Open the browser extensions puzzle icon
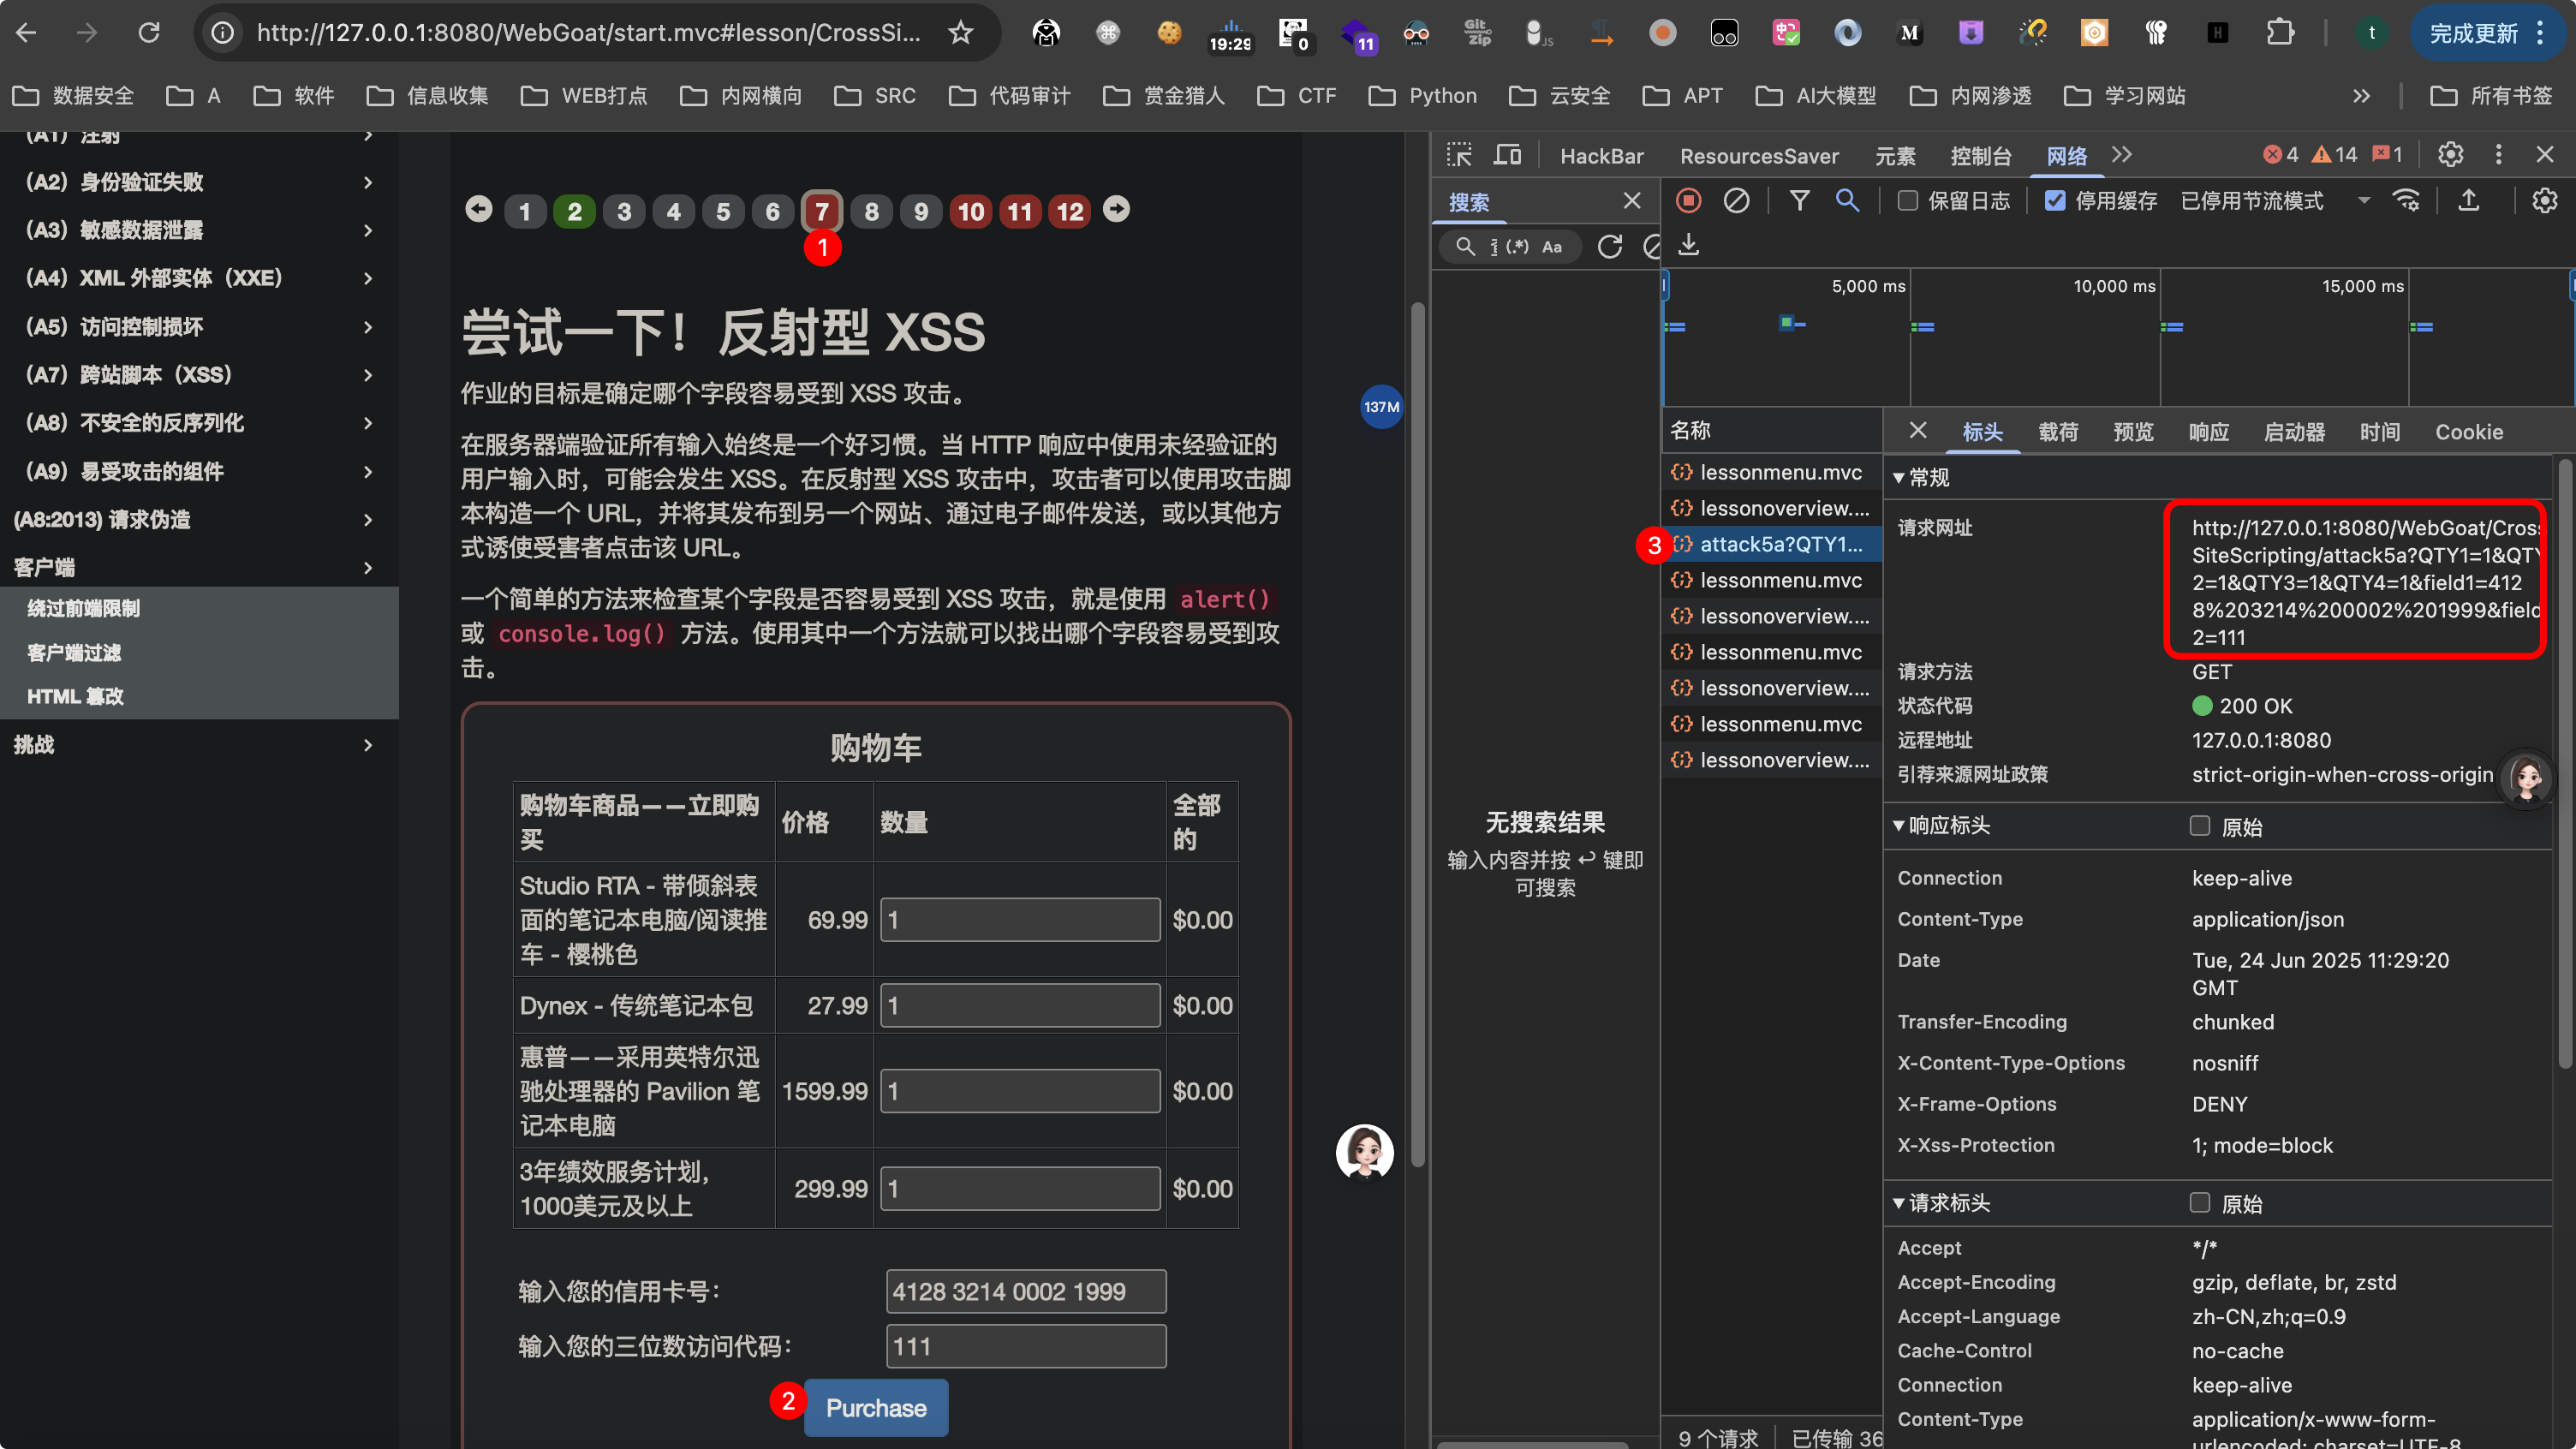This screenshot has height=1449, width=2576. click(2280, 32)
